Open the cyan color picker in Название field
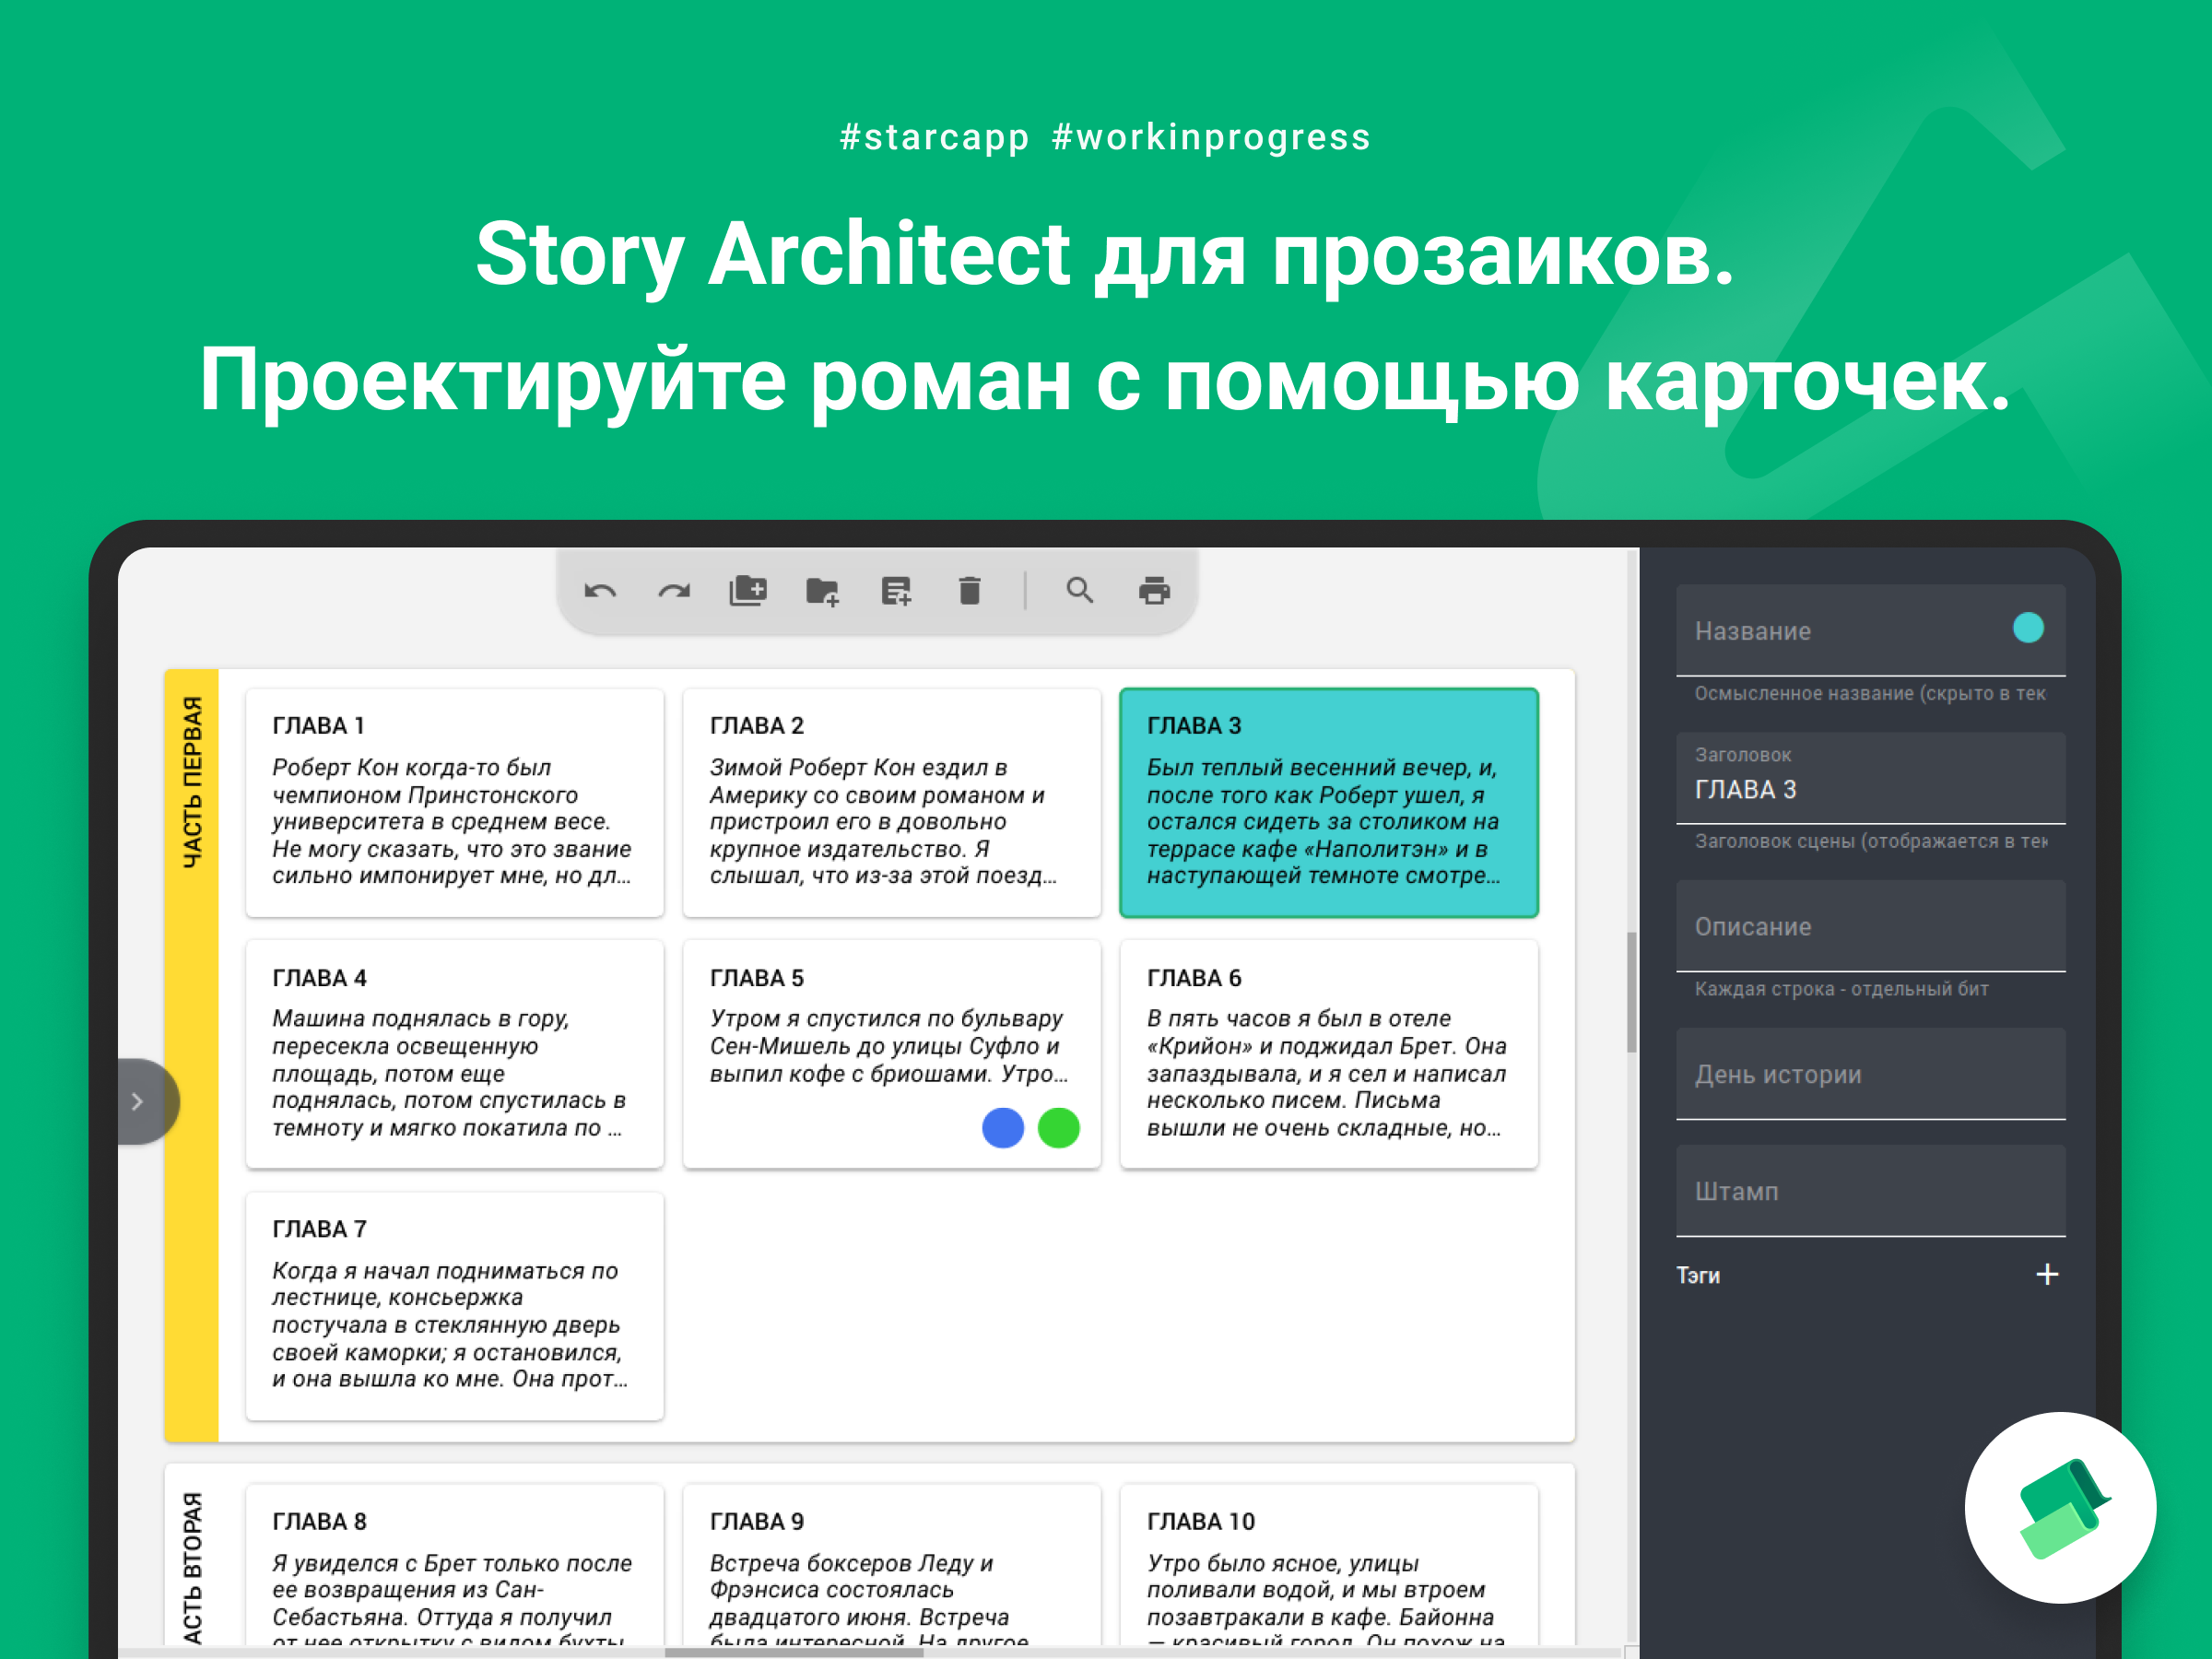The height and width of the screenshot is (1659, 2212). [2028, 628]
